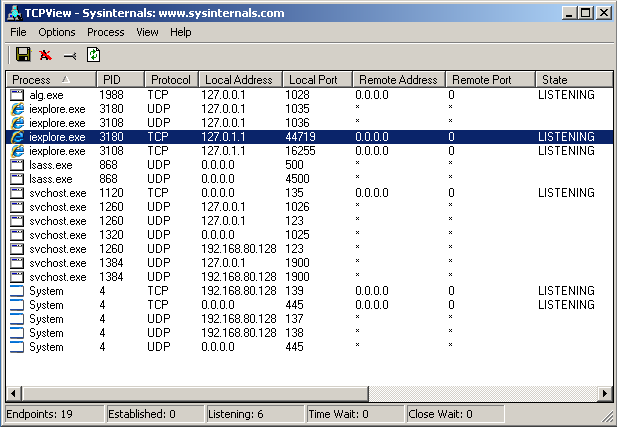Click the svchost.exe icon on port 1025 row
This screenshot has width=617, height=427.
click(17, 235)
